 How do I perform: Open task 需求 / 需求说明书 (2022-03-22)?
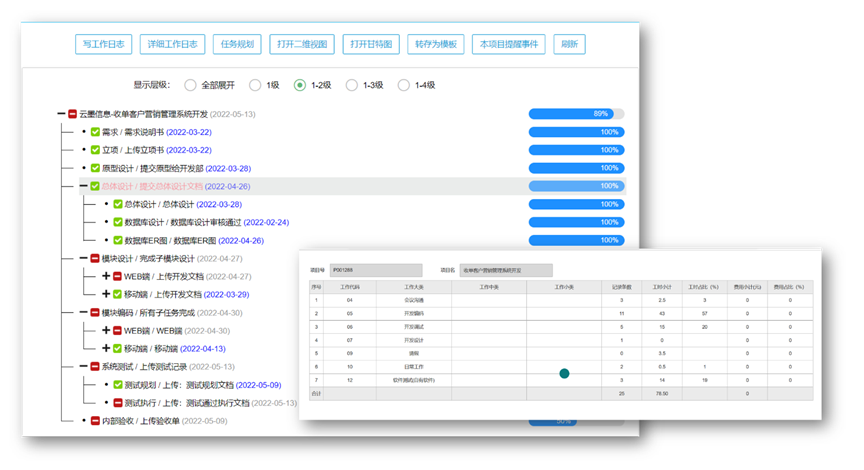click(x=156, y=132)
